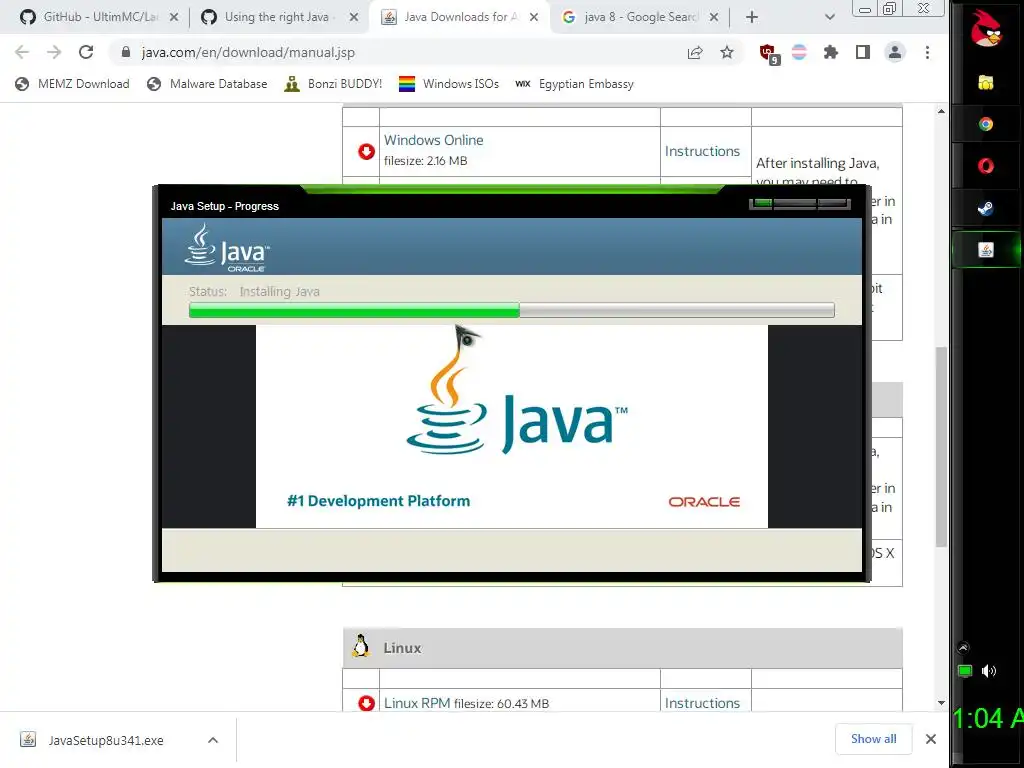Screen dimensions: 1024x768
Task: Bookmark this page with the star icon
Action: click(727, 52)
